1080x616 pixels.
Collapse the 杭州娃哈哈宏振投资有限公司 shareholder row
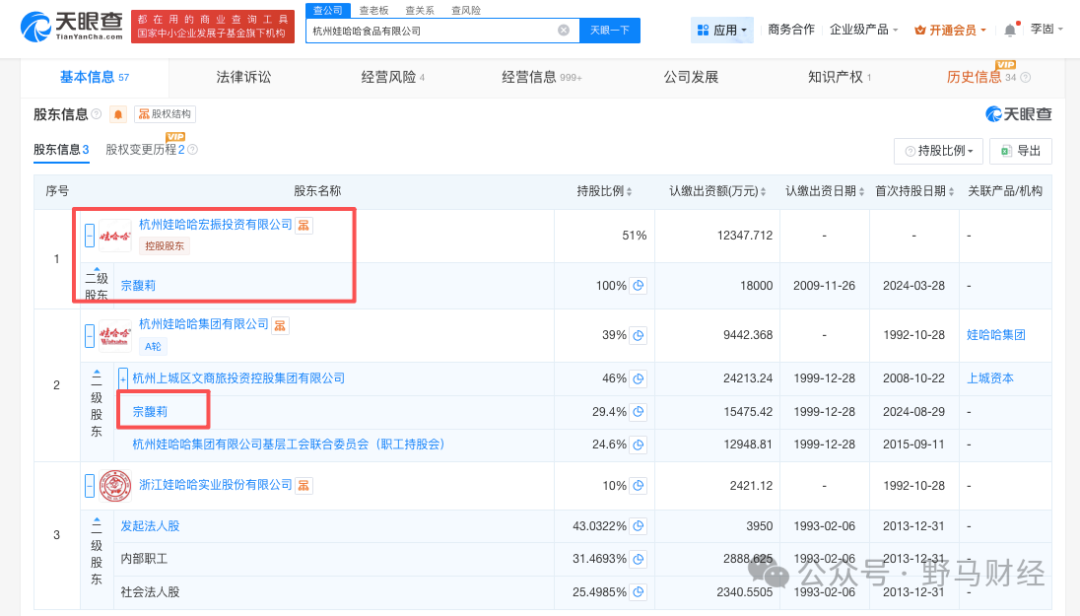pos(90,236)
